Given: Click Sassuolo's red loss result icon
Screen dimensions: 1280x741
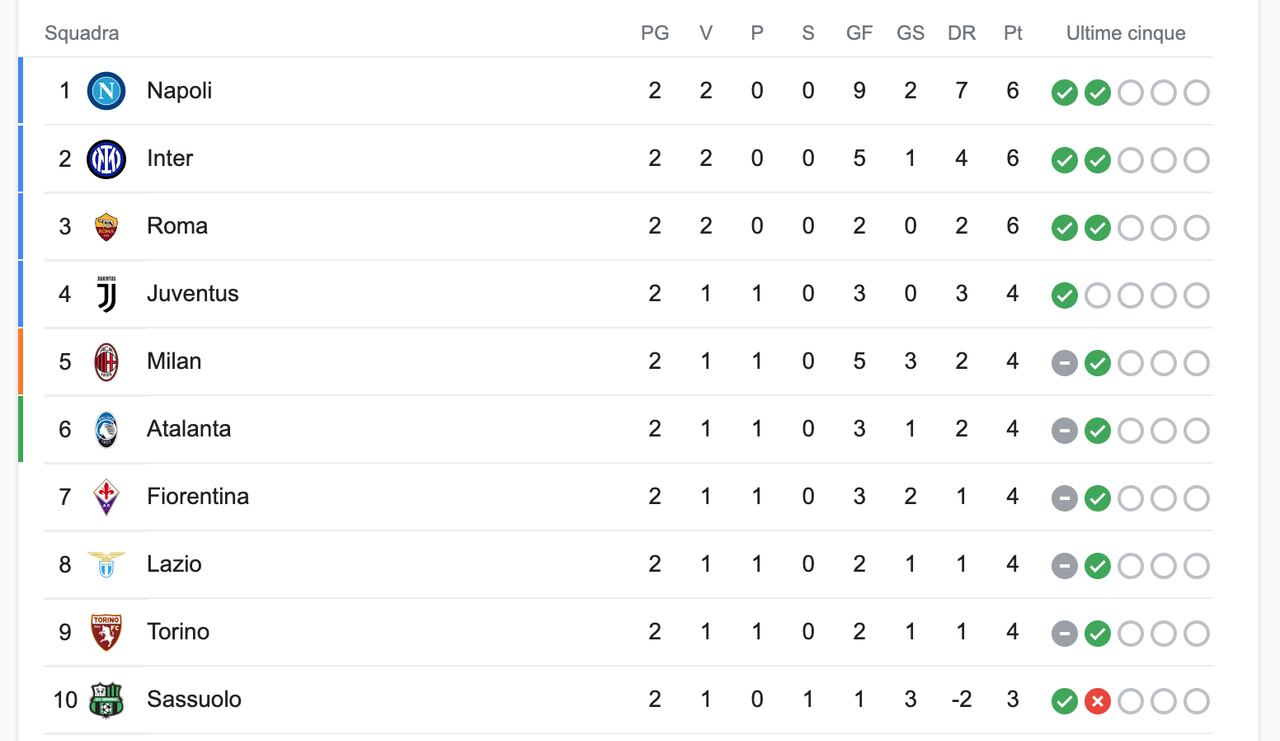Looking at the screenshot, I should 1097,701.
